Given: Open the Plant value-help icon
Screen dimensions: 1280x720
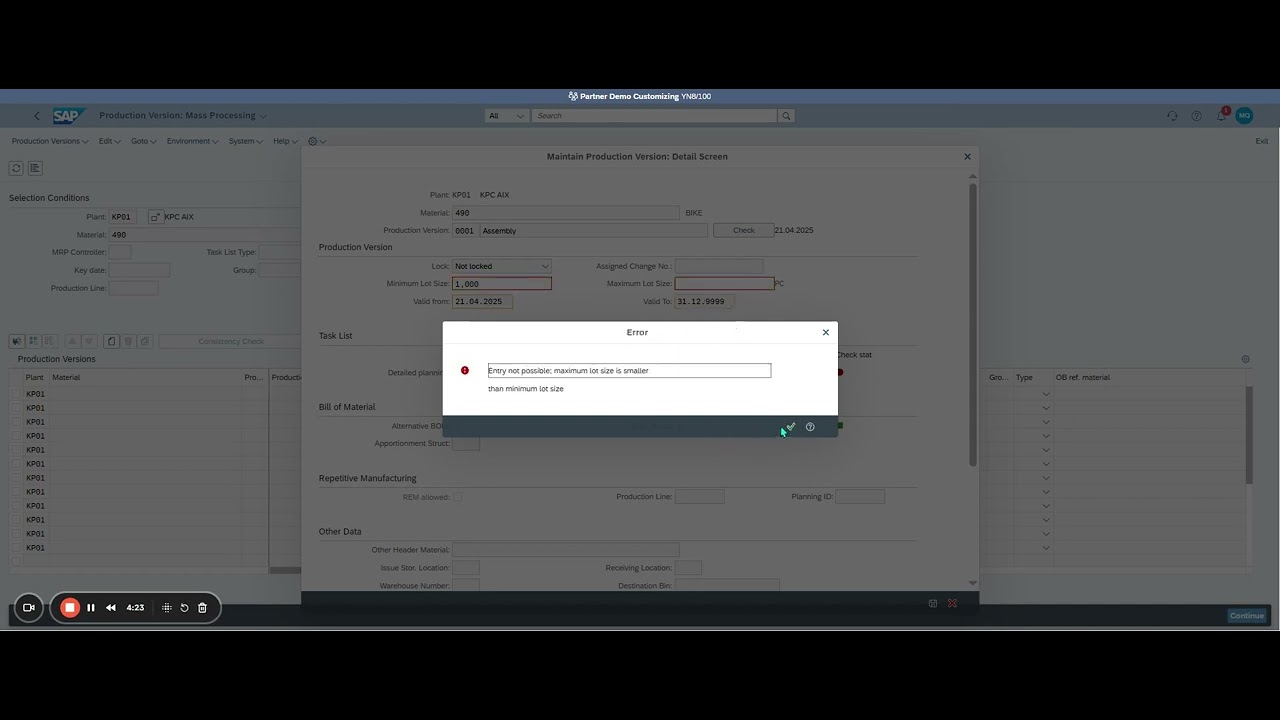Looking at the screenshot, I should point(155,217).
